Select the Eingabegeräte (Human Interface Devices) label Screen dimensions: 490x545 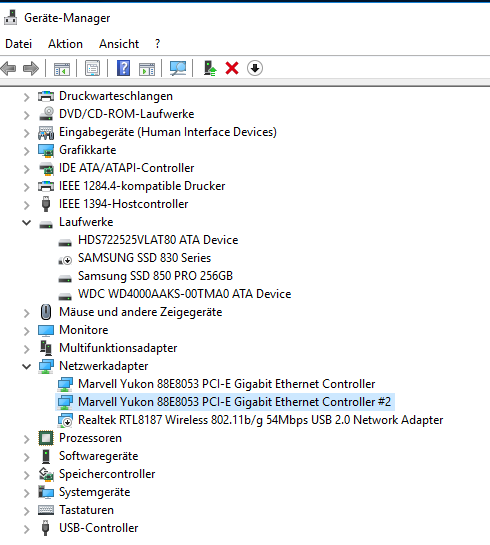(x=168, y=132)
